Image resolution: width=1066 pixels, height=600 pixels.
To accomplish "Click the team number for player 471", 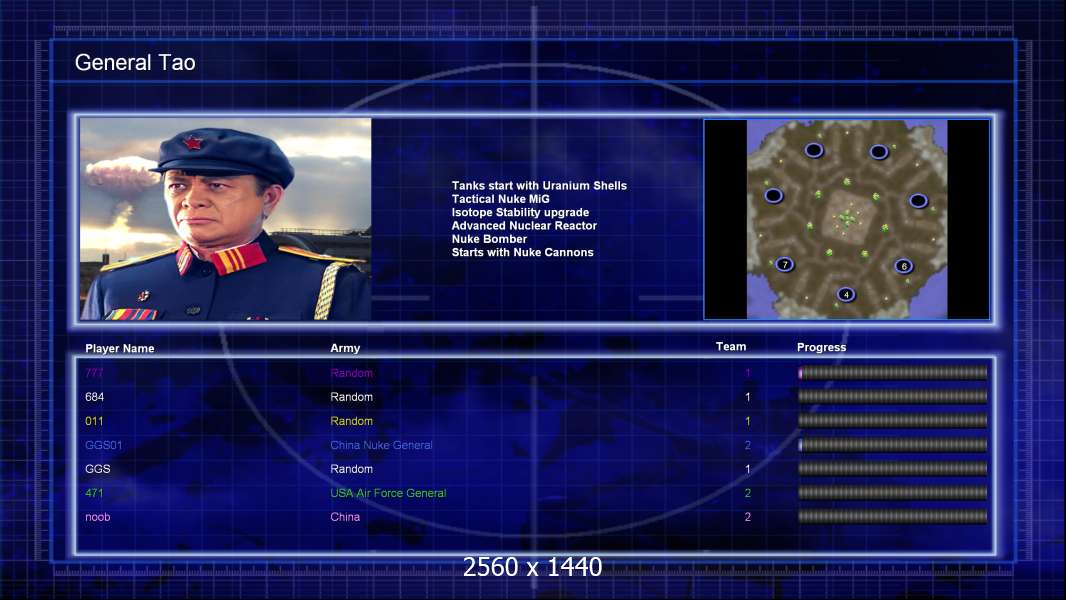I will coord(748,493).
